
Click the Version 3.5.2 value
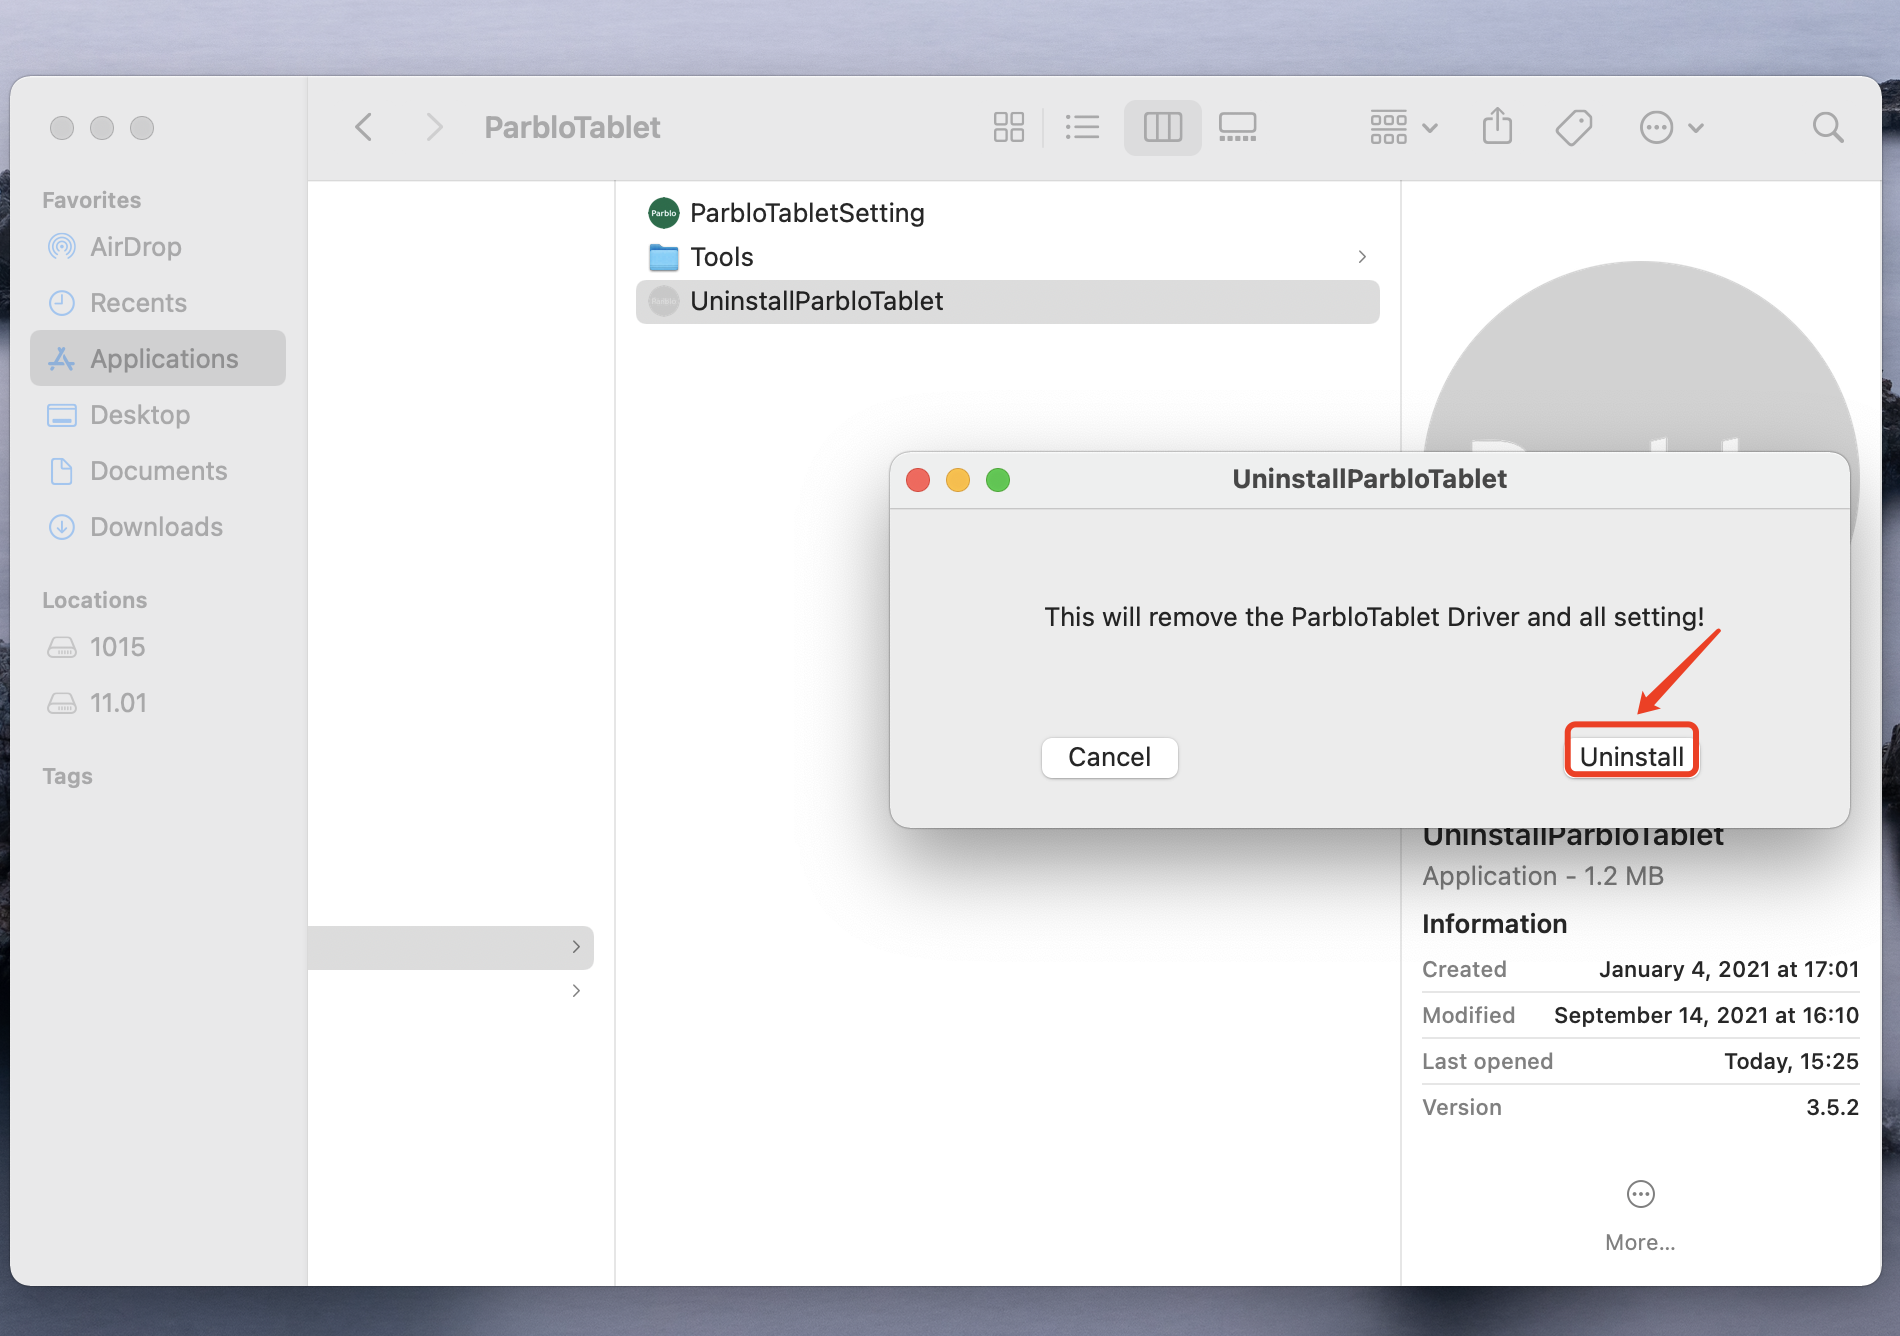1832,1107
